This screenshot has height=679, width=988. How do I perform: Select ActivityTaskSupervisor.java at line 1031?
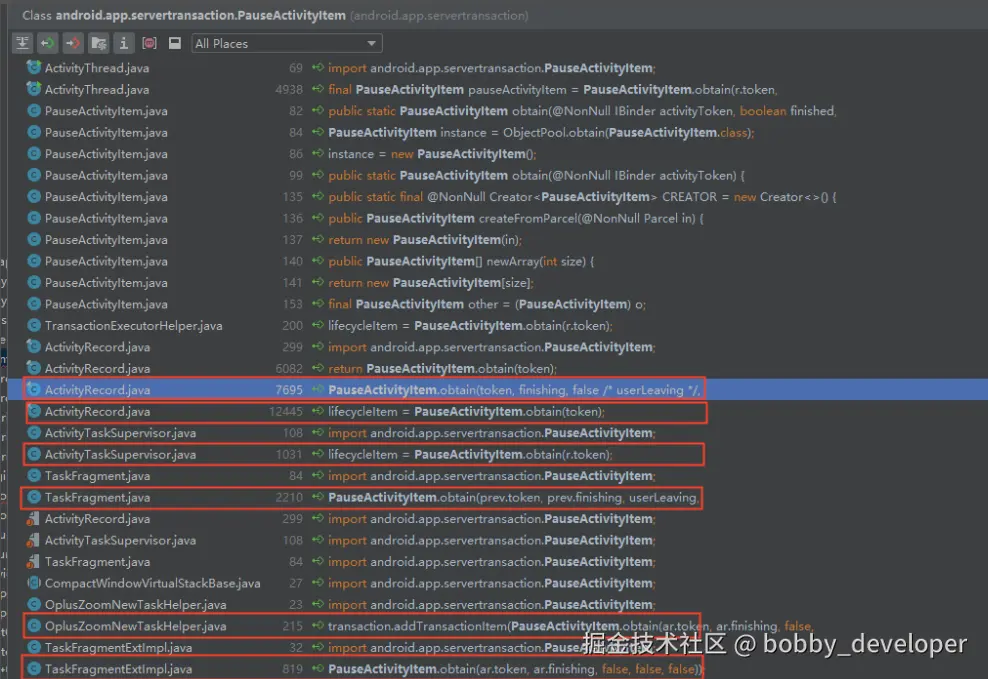[x=120, y=454]
